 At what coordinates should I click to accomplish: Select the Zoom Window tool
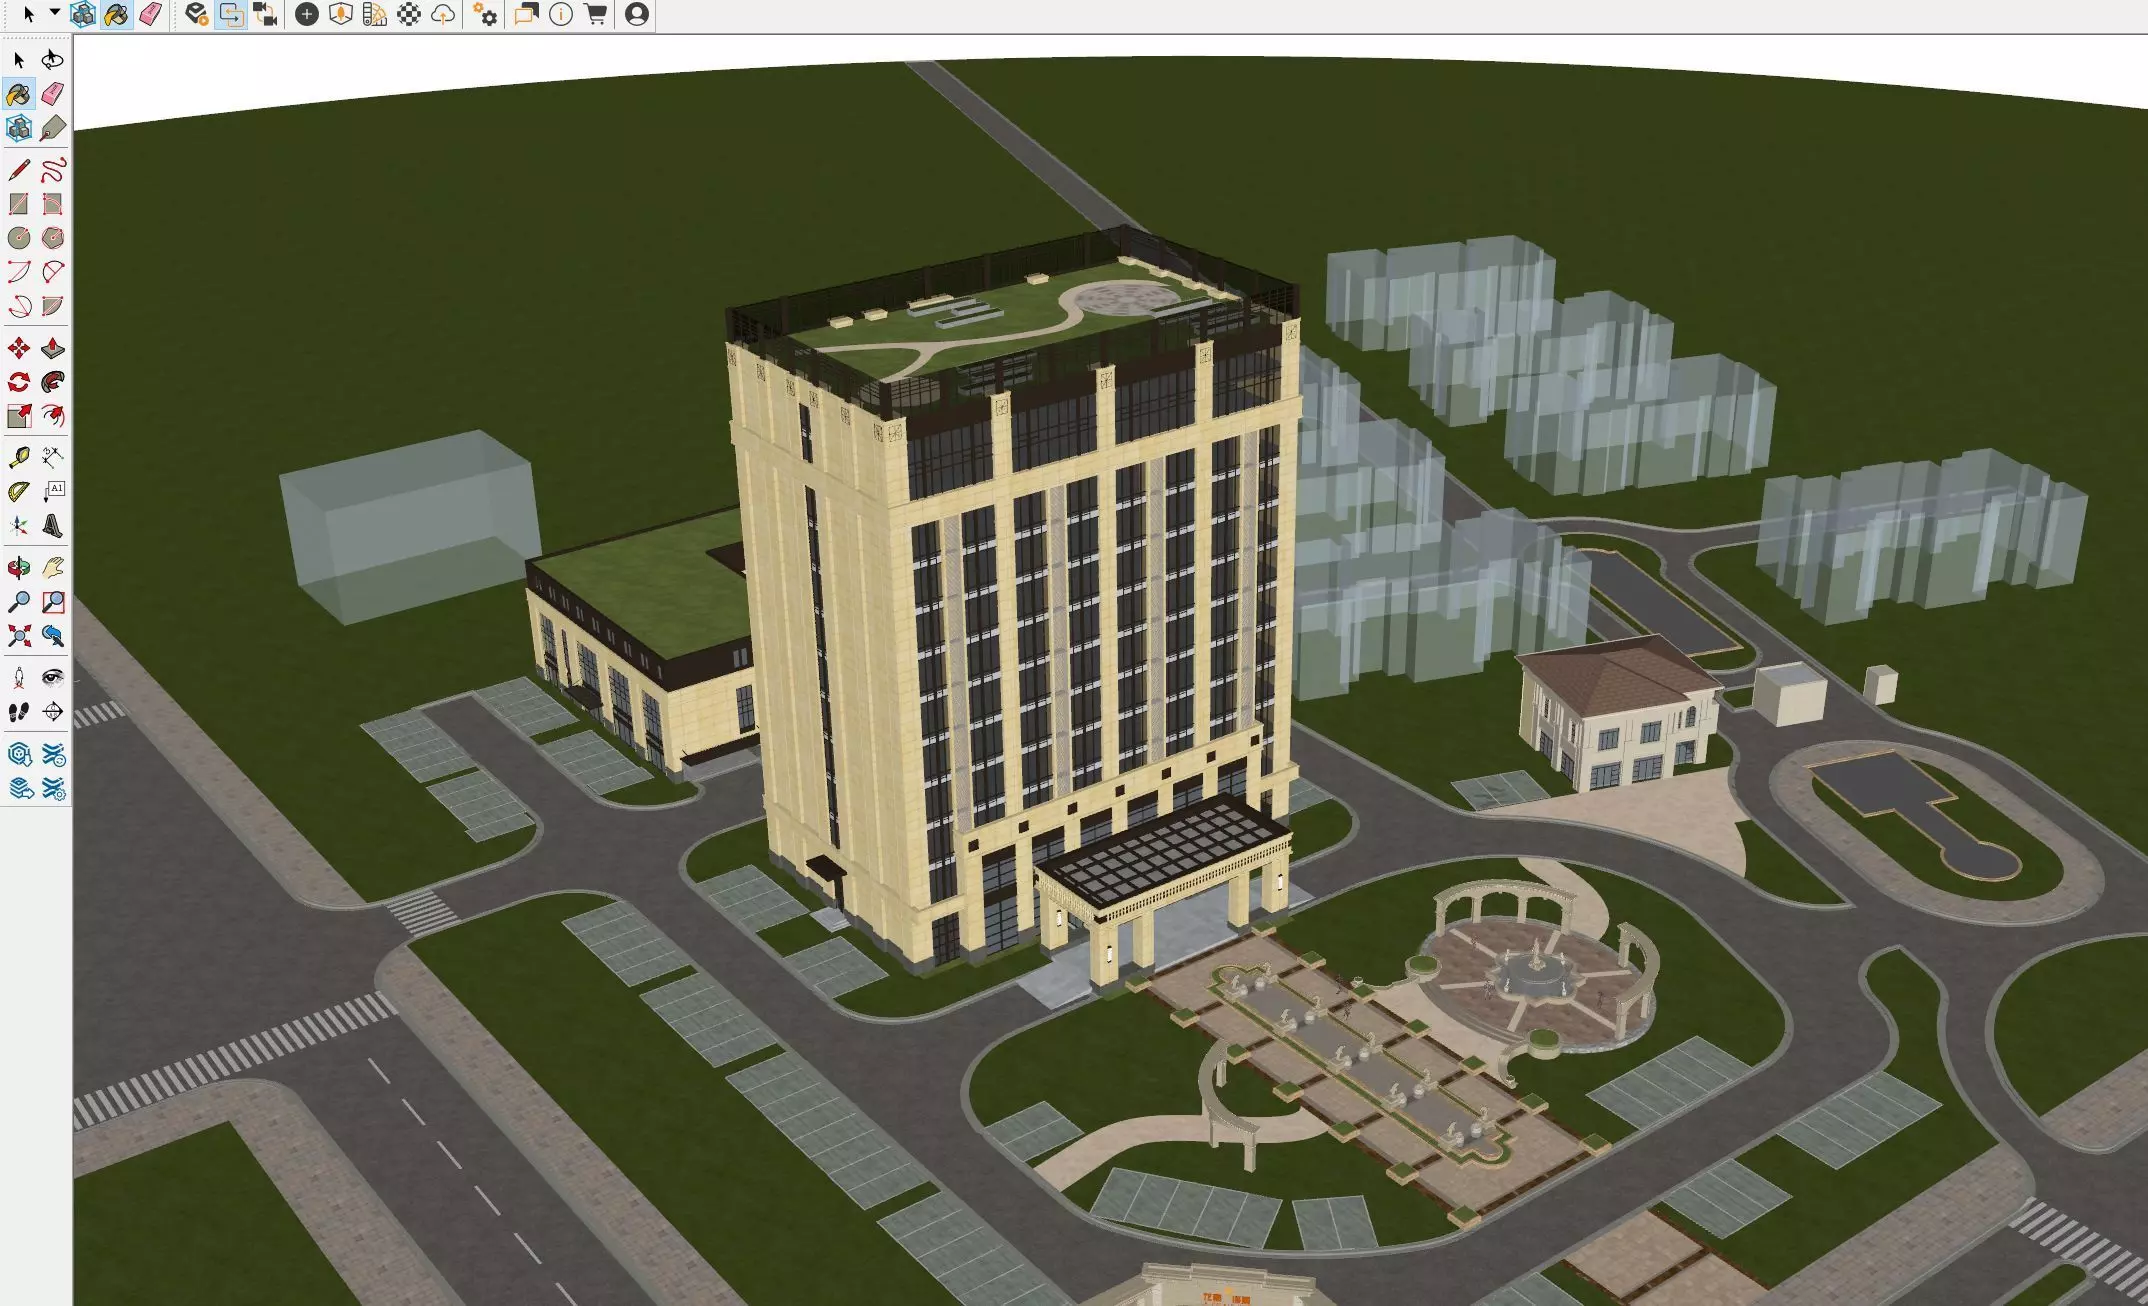[53, 602]
